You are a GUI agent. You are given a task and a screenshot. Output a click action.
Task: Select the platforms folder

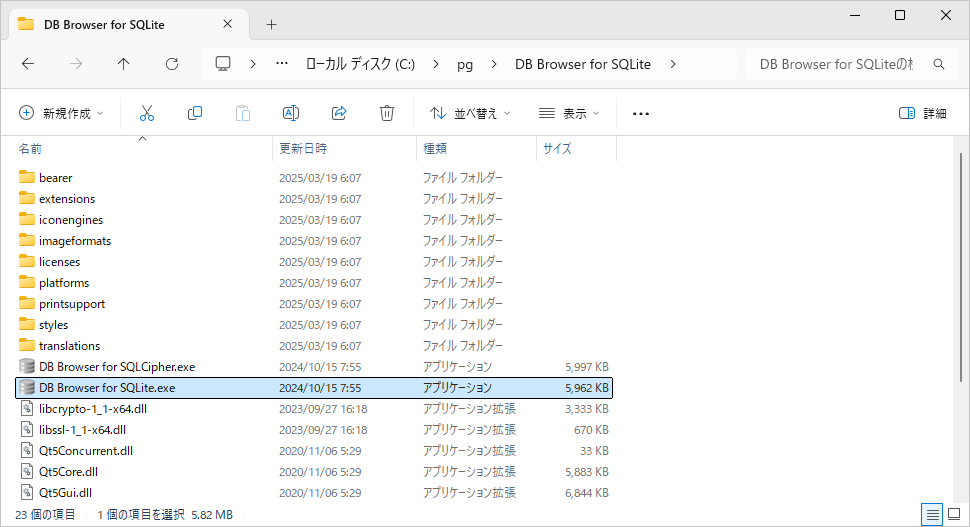[64, 283]
